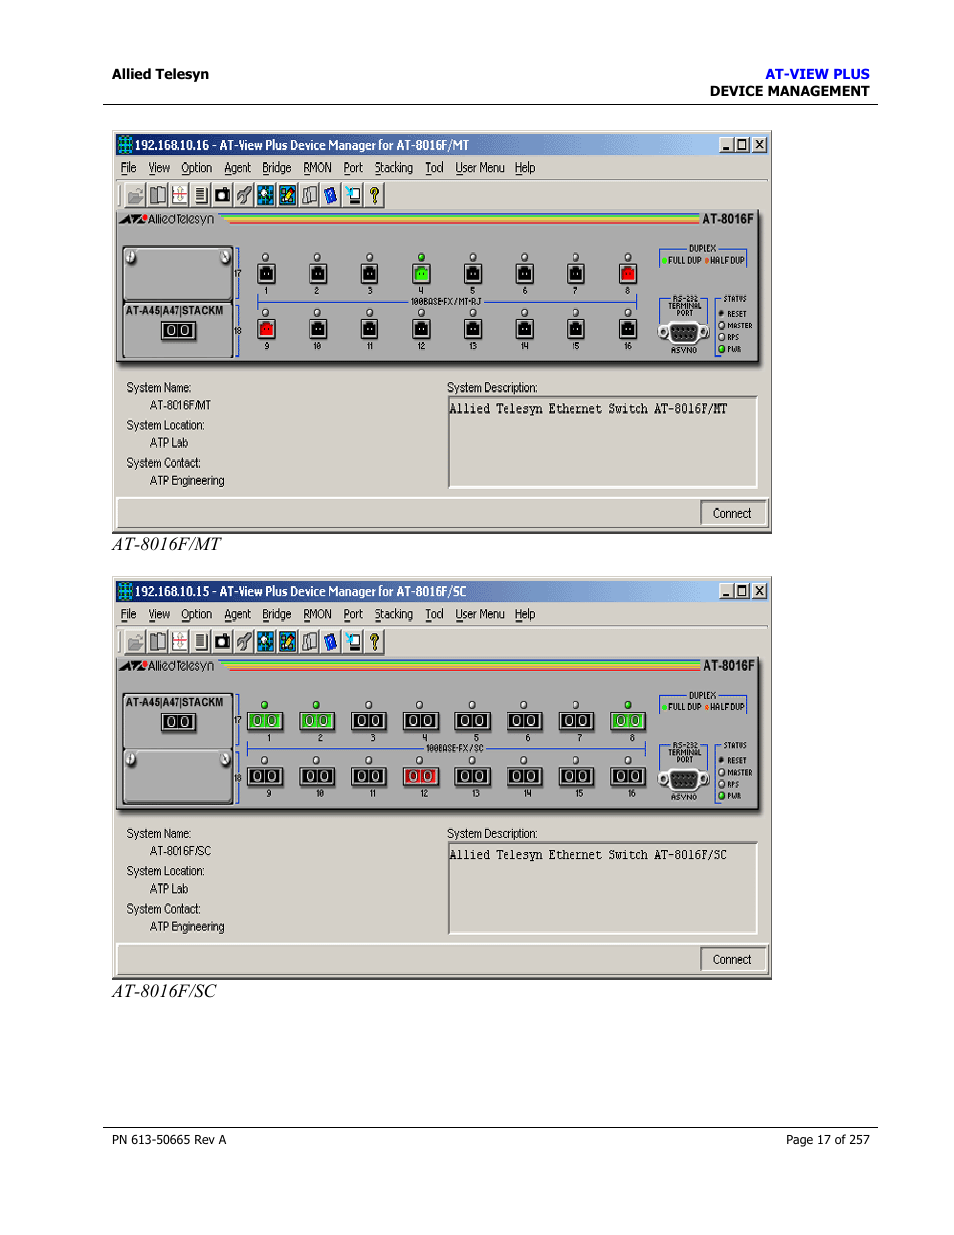The height and width of the screenshot is (1235, 954).
Task: Click the HALF DUP legend in the AT-8016F/SC window
Action: coord(725,706)
